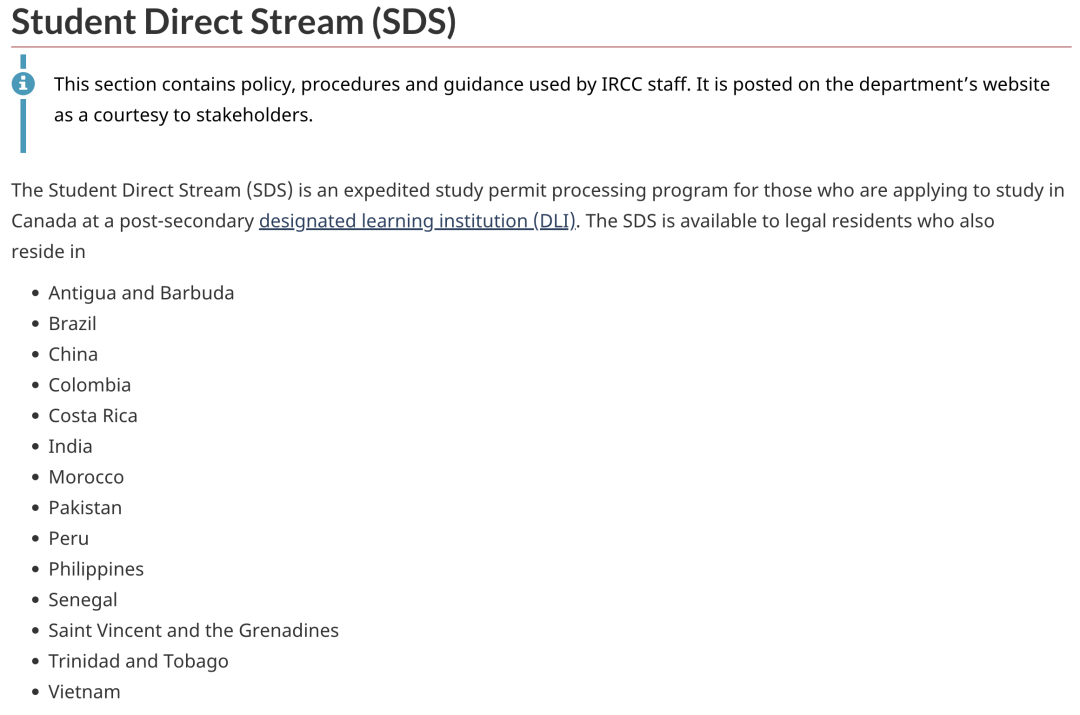Select the Trinidad and Tobago entry
The height and width of the screenshot is (715, 1080).
pyautogui.click(x=138, y=661)
